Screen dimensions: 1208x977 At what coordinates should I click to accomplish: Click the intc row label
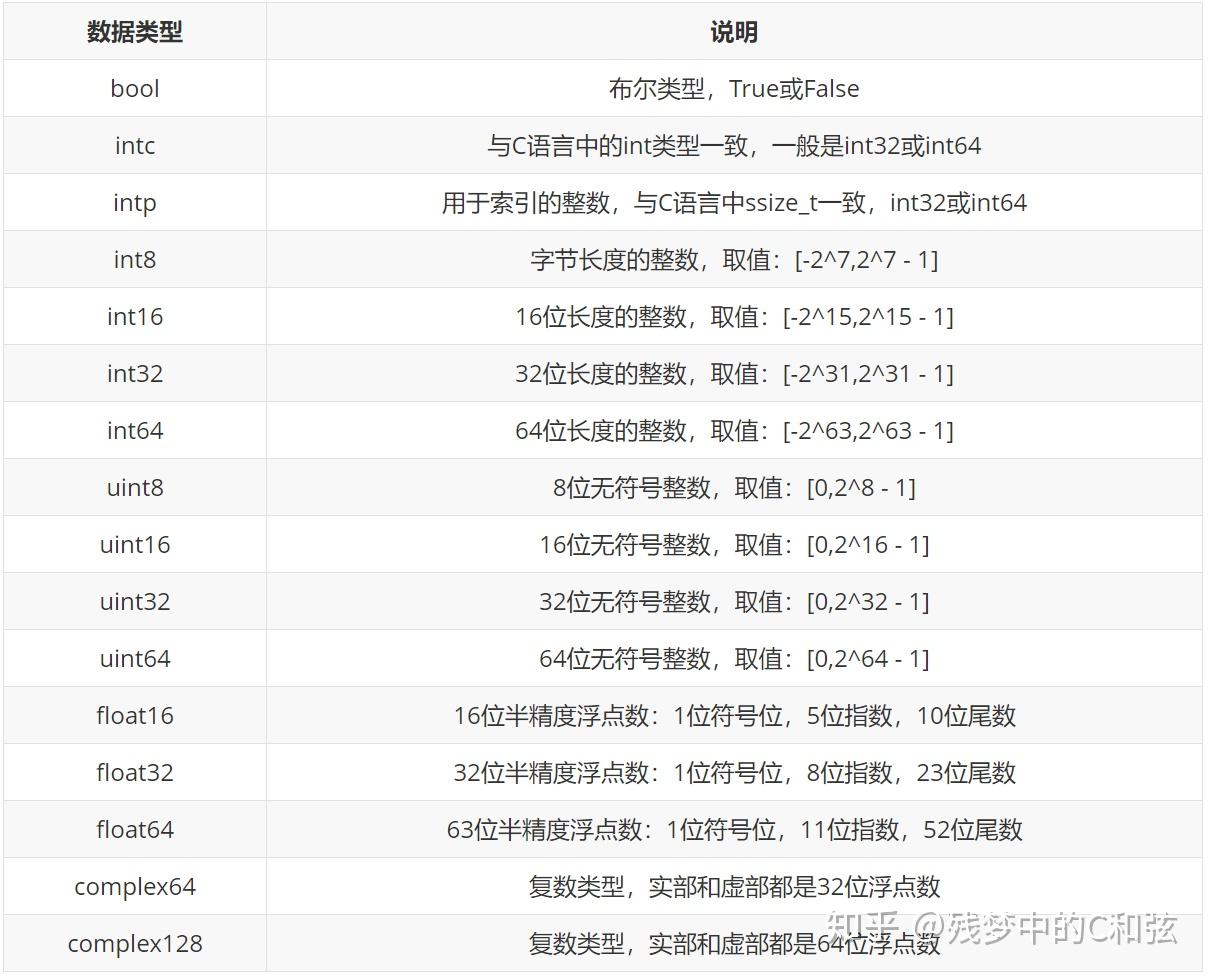click(x=133, y=145)
